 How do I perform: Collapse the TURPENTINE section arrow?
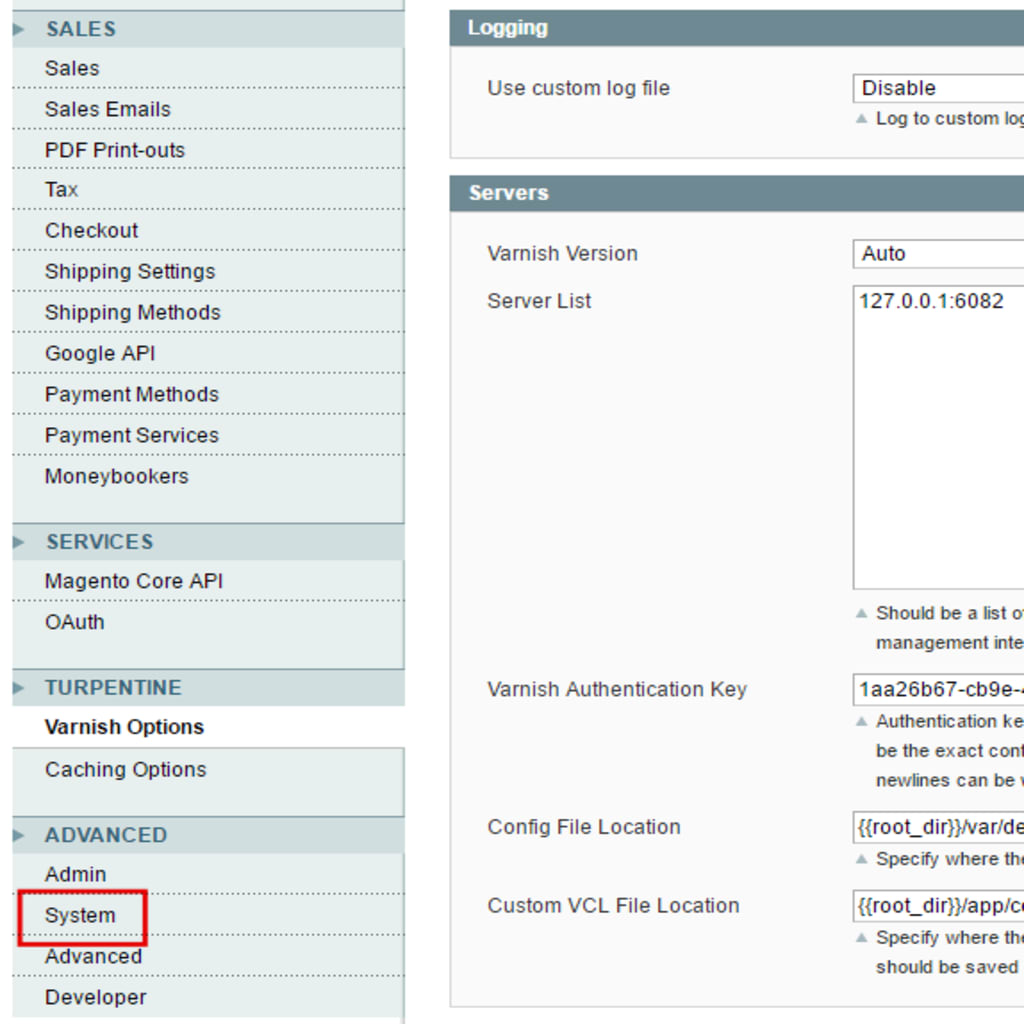18,688
